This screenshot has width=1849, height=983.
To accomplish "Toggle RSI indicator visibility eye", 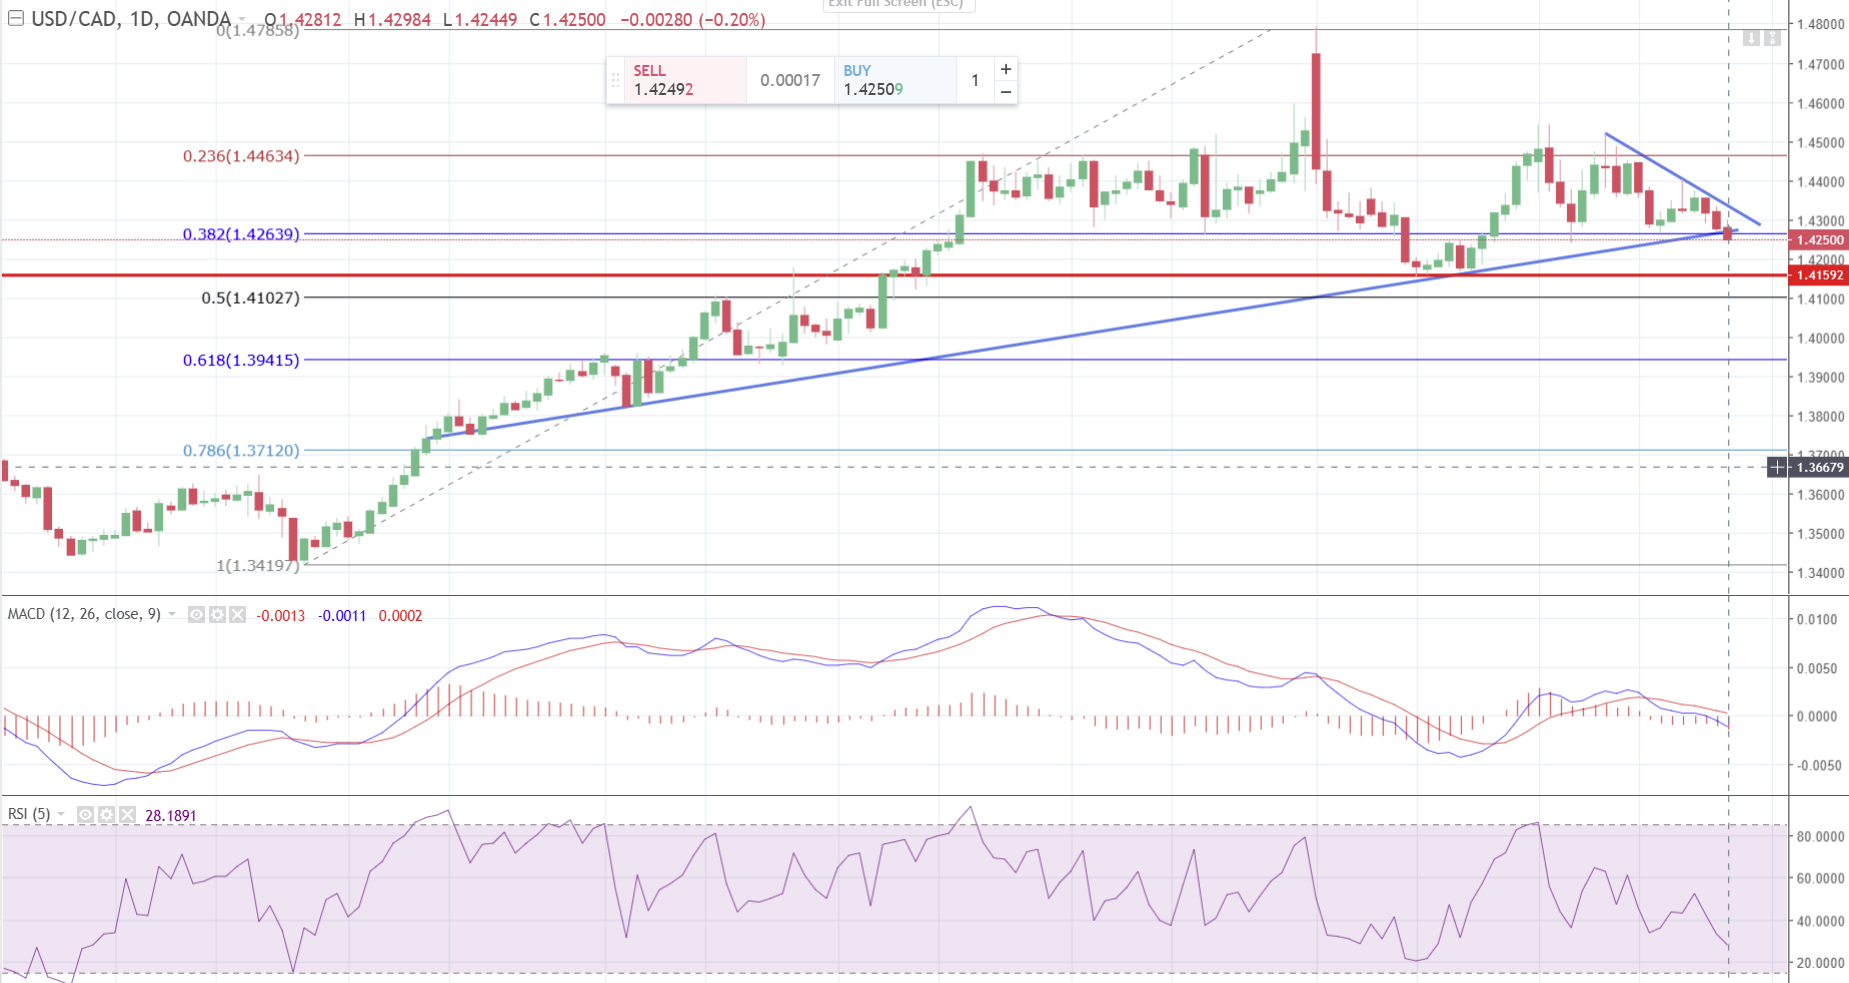I will coord(86,815).
